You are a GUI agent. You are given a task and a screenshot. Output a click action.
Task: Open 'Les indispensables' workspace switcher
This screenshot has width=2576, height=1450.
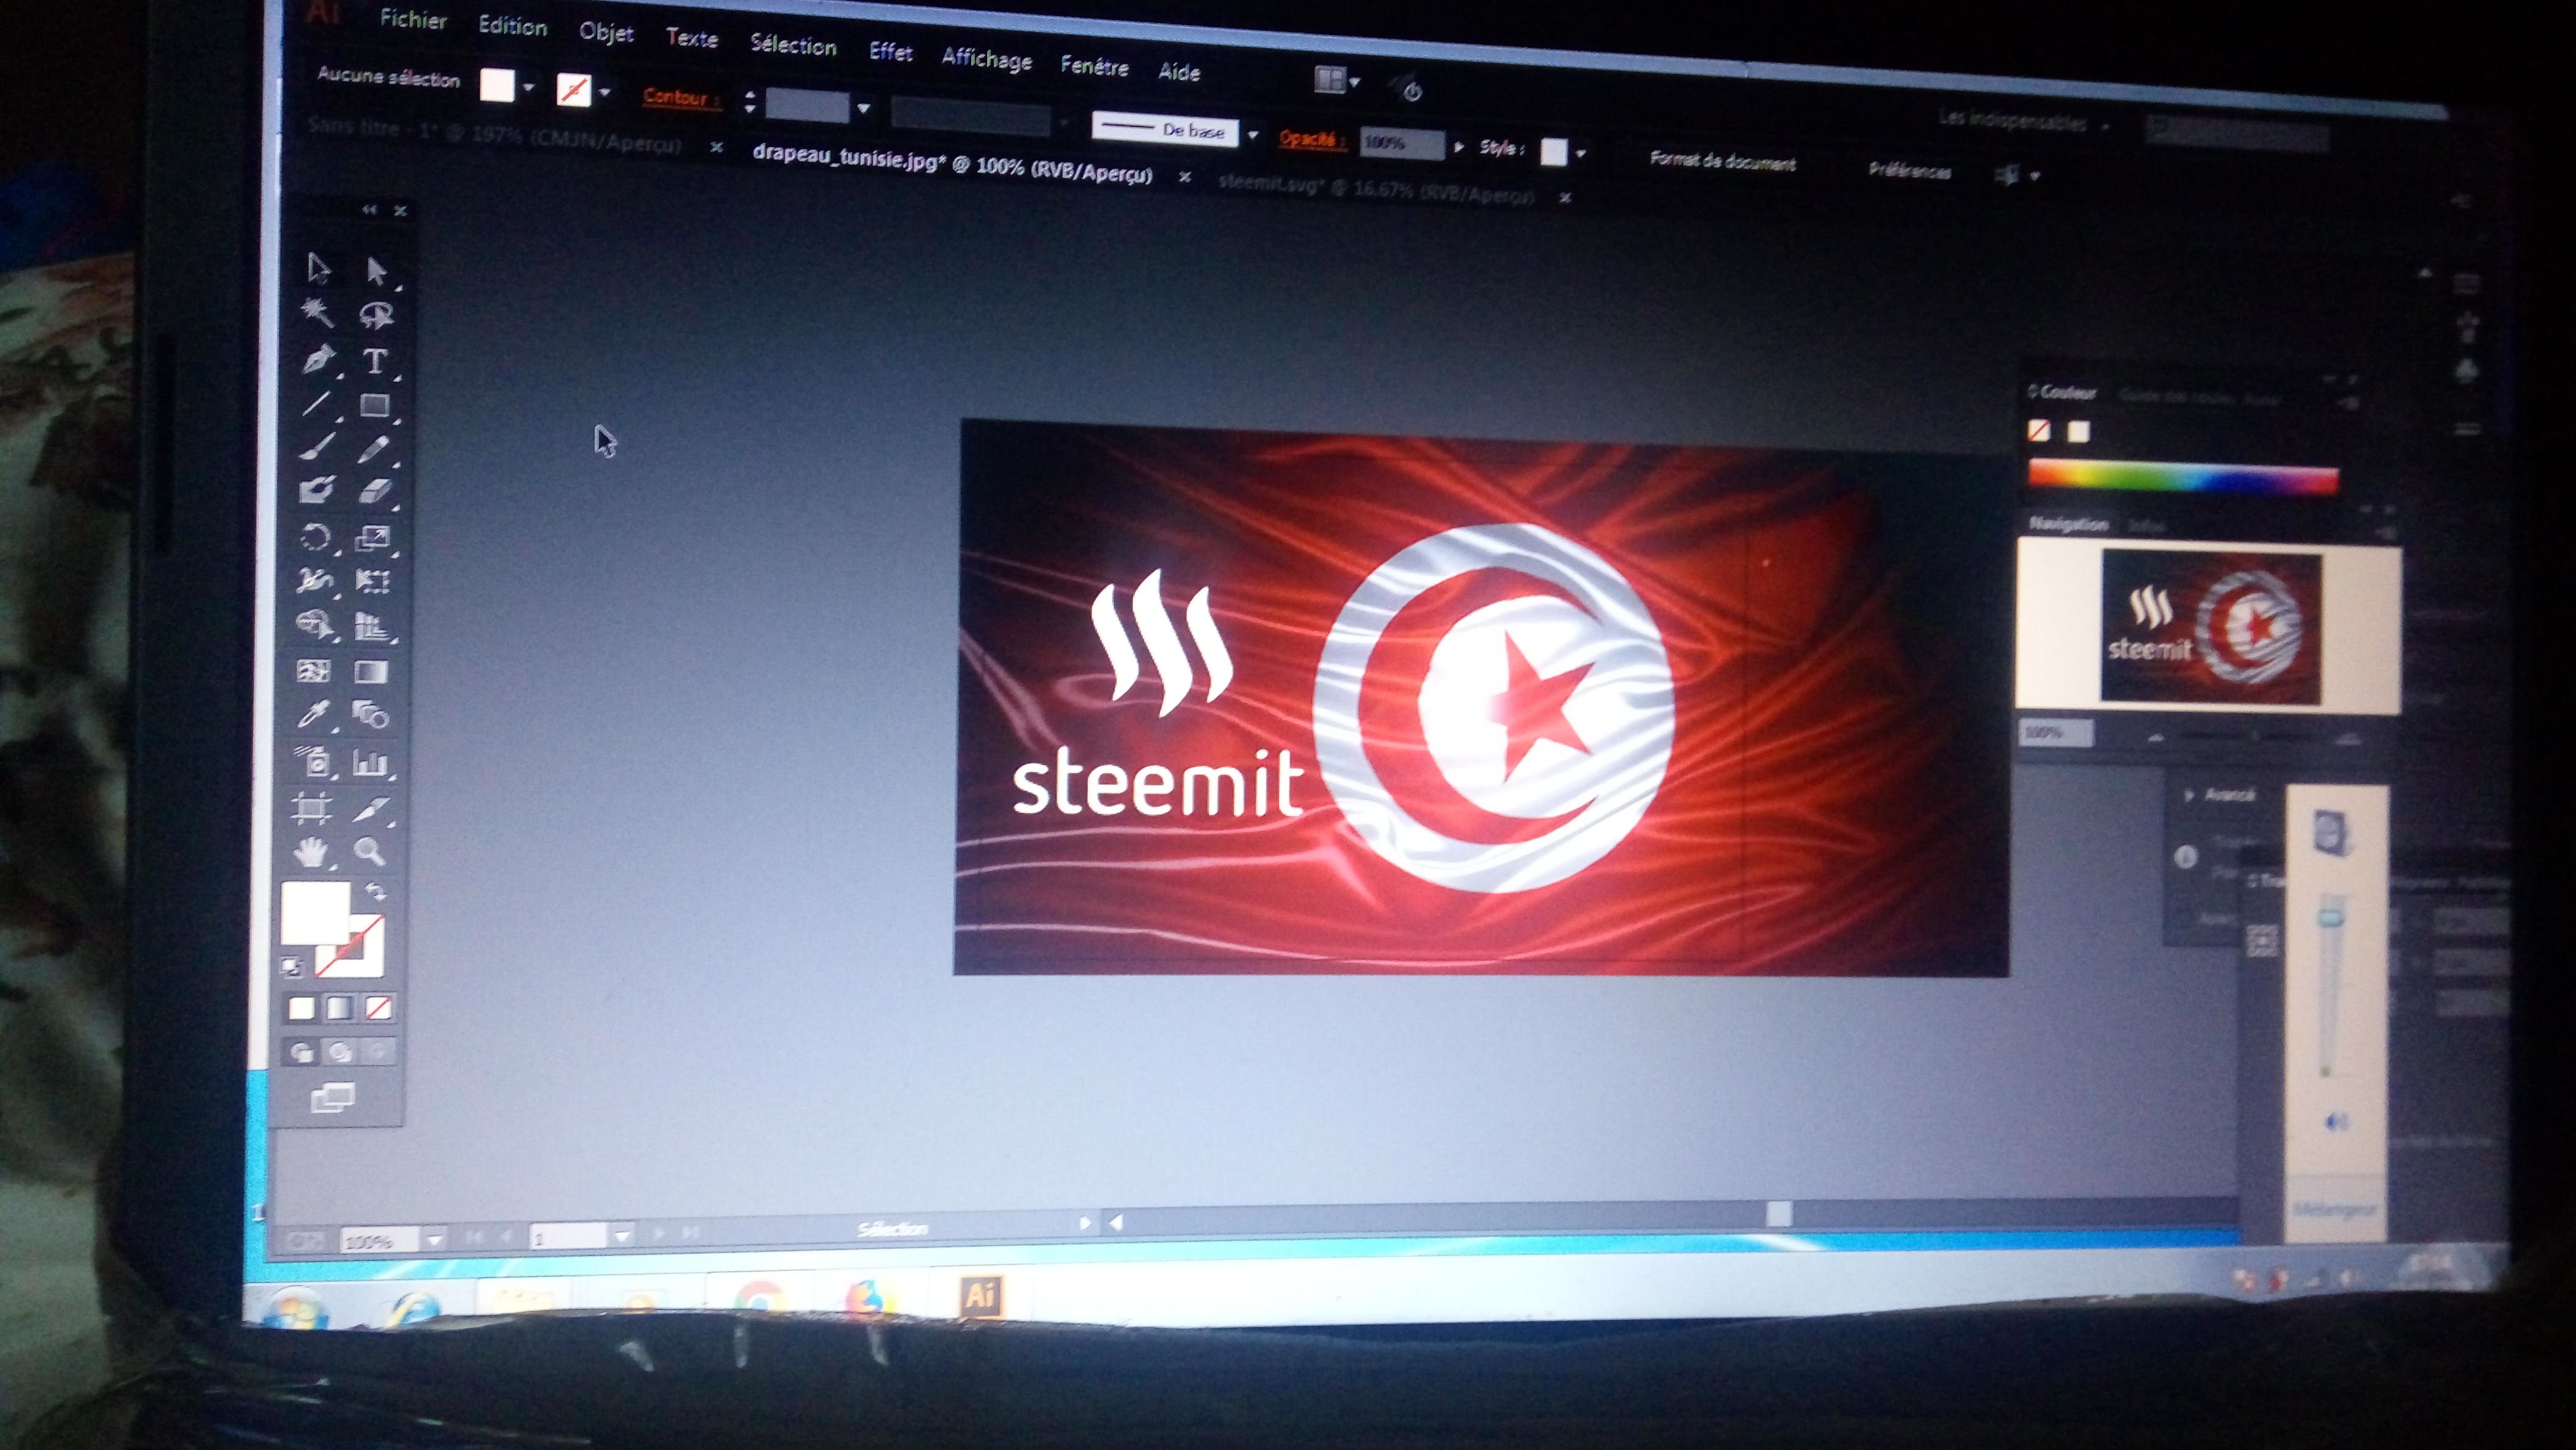(2023, 123)
